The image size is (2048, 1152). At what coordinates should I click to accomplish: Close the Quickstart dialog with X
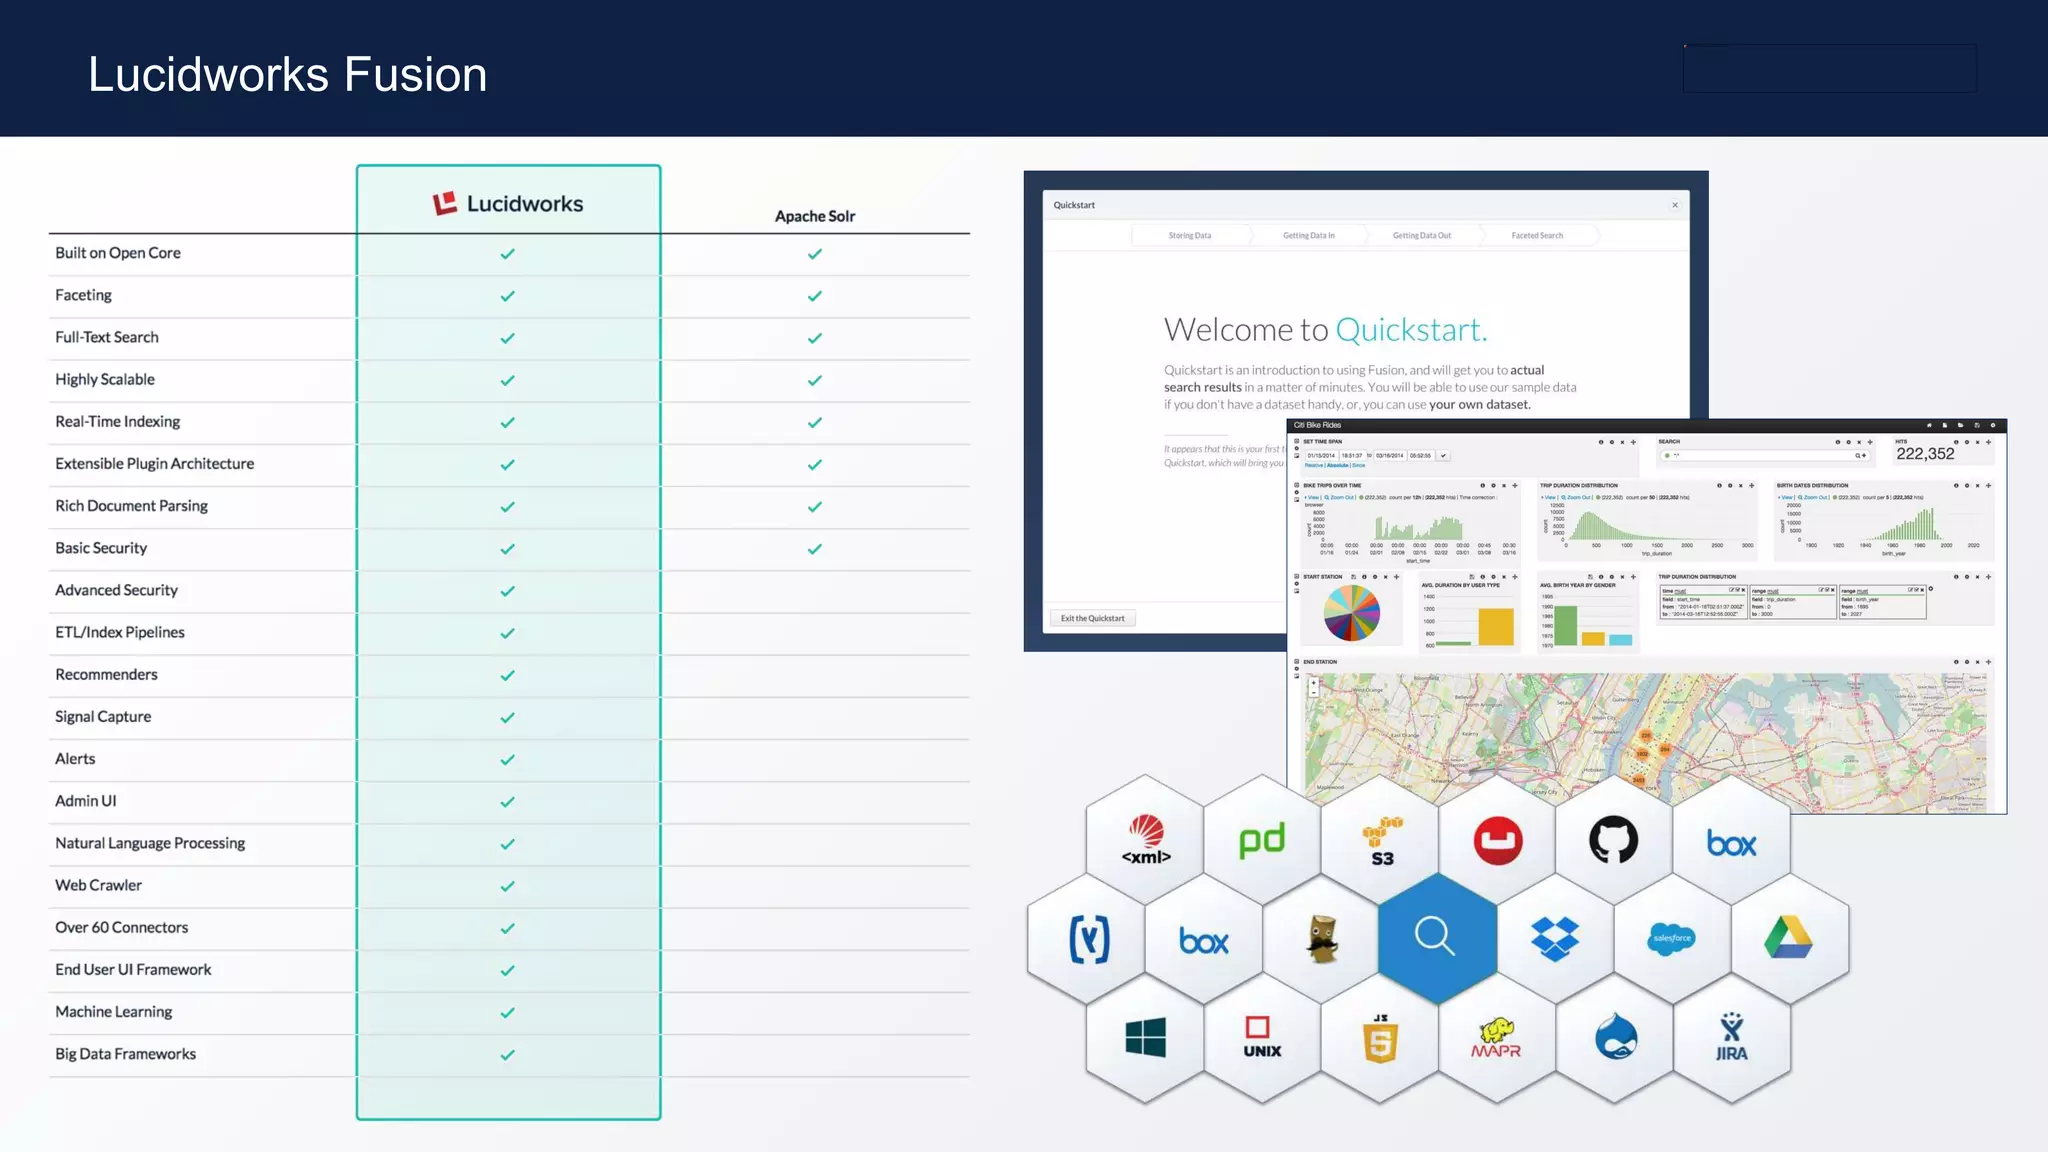[x=1675, y=205]
